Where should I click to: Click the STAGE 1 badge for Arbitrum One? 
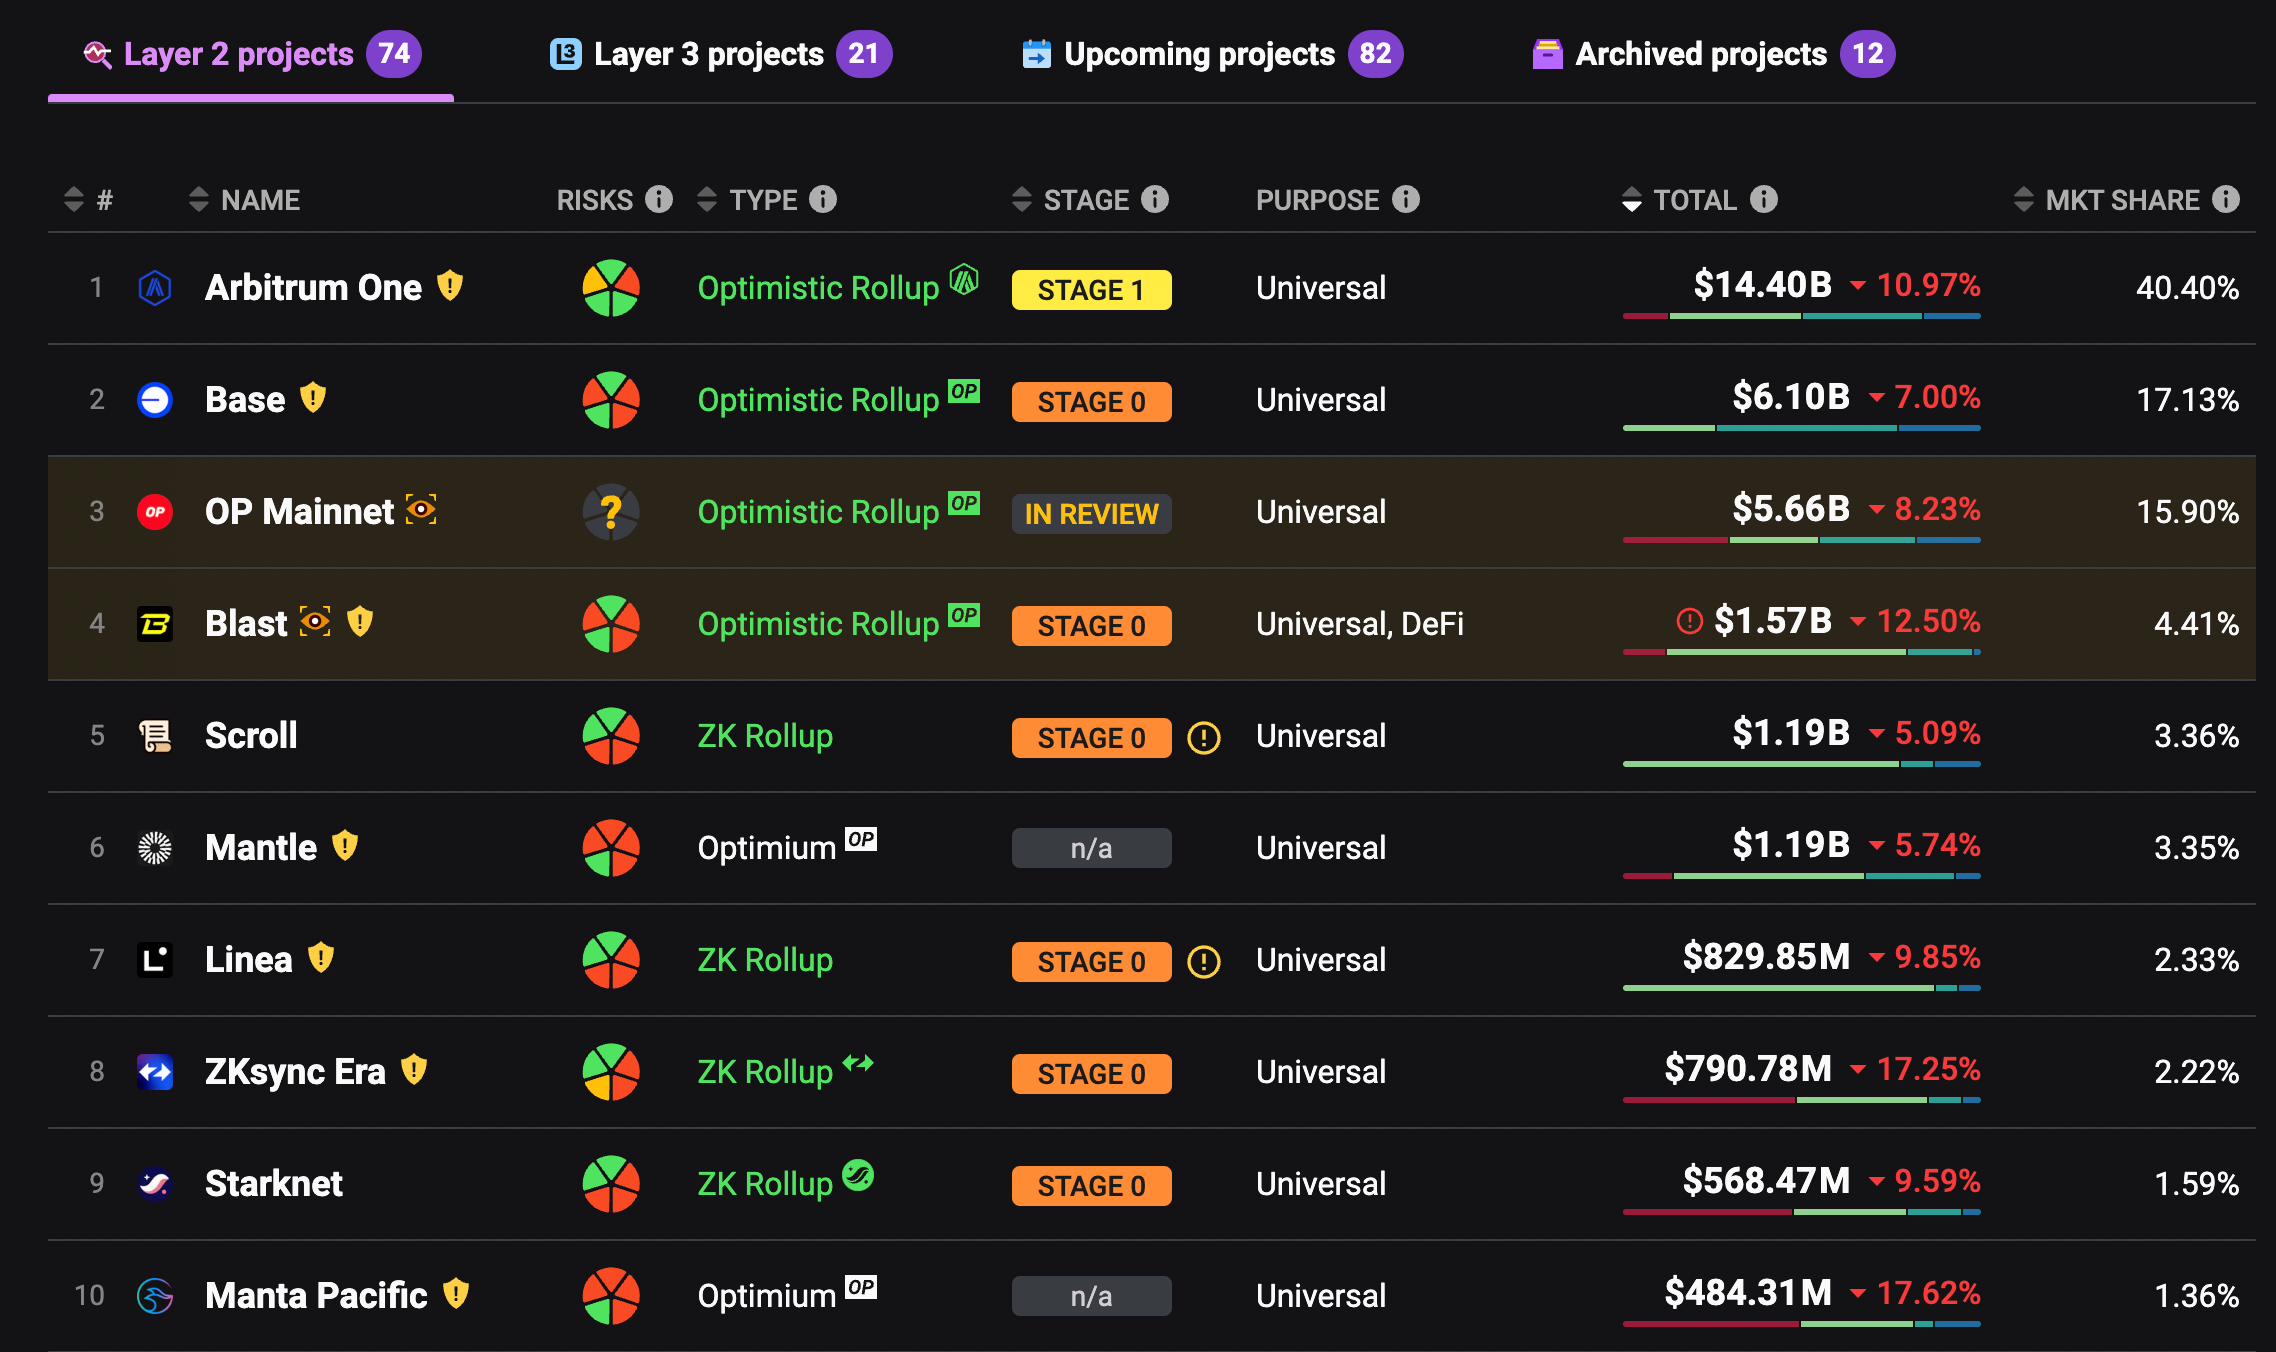(x=1091, y=290)
